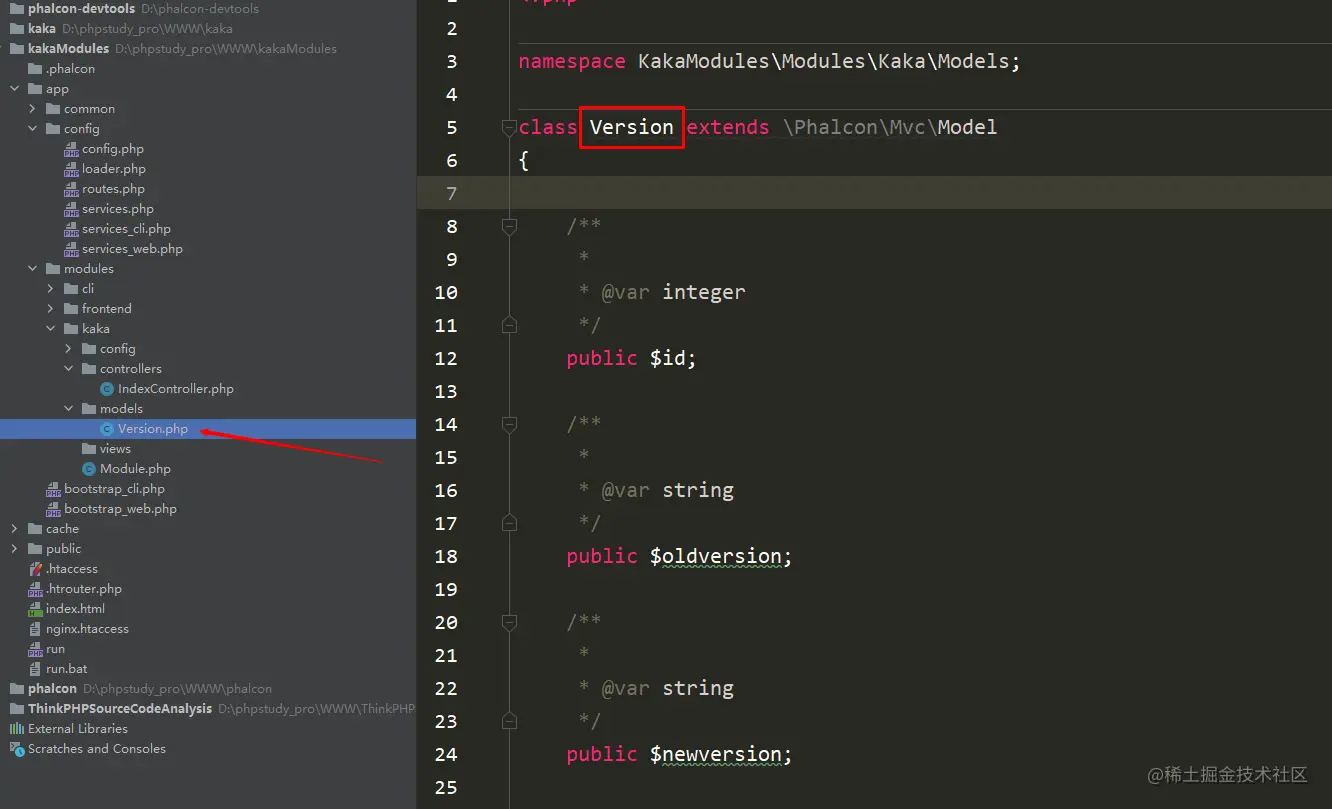Click fold end marker at line 17
The image size is (1332, 809).
point(509,523)
